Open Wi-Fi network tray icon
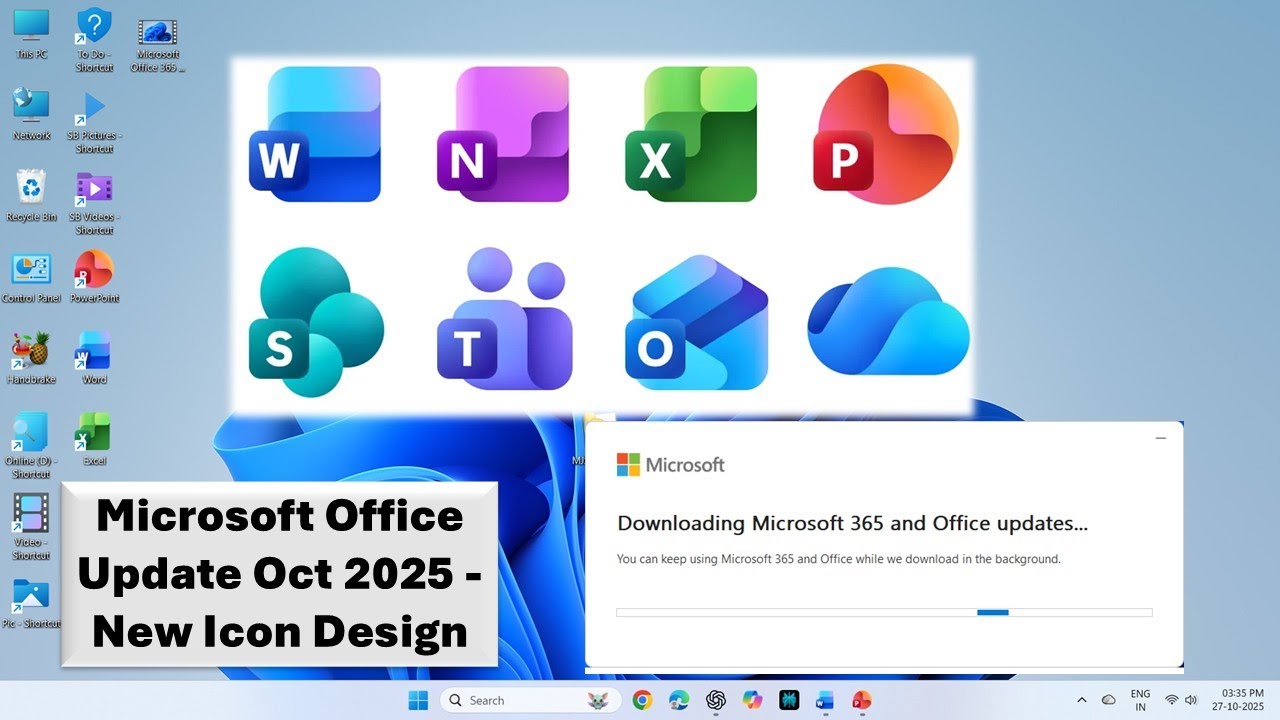This screenshot has height=720, width=1280. 1172,700
